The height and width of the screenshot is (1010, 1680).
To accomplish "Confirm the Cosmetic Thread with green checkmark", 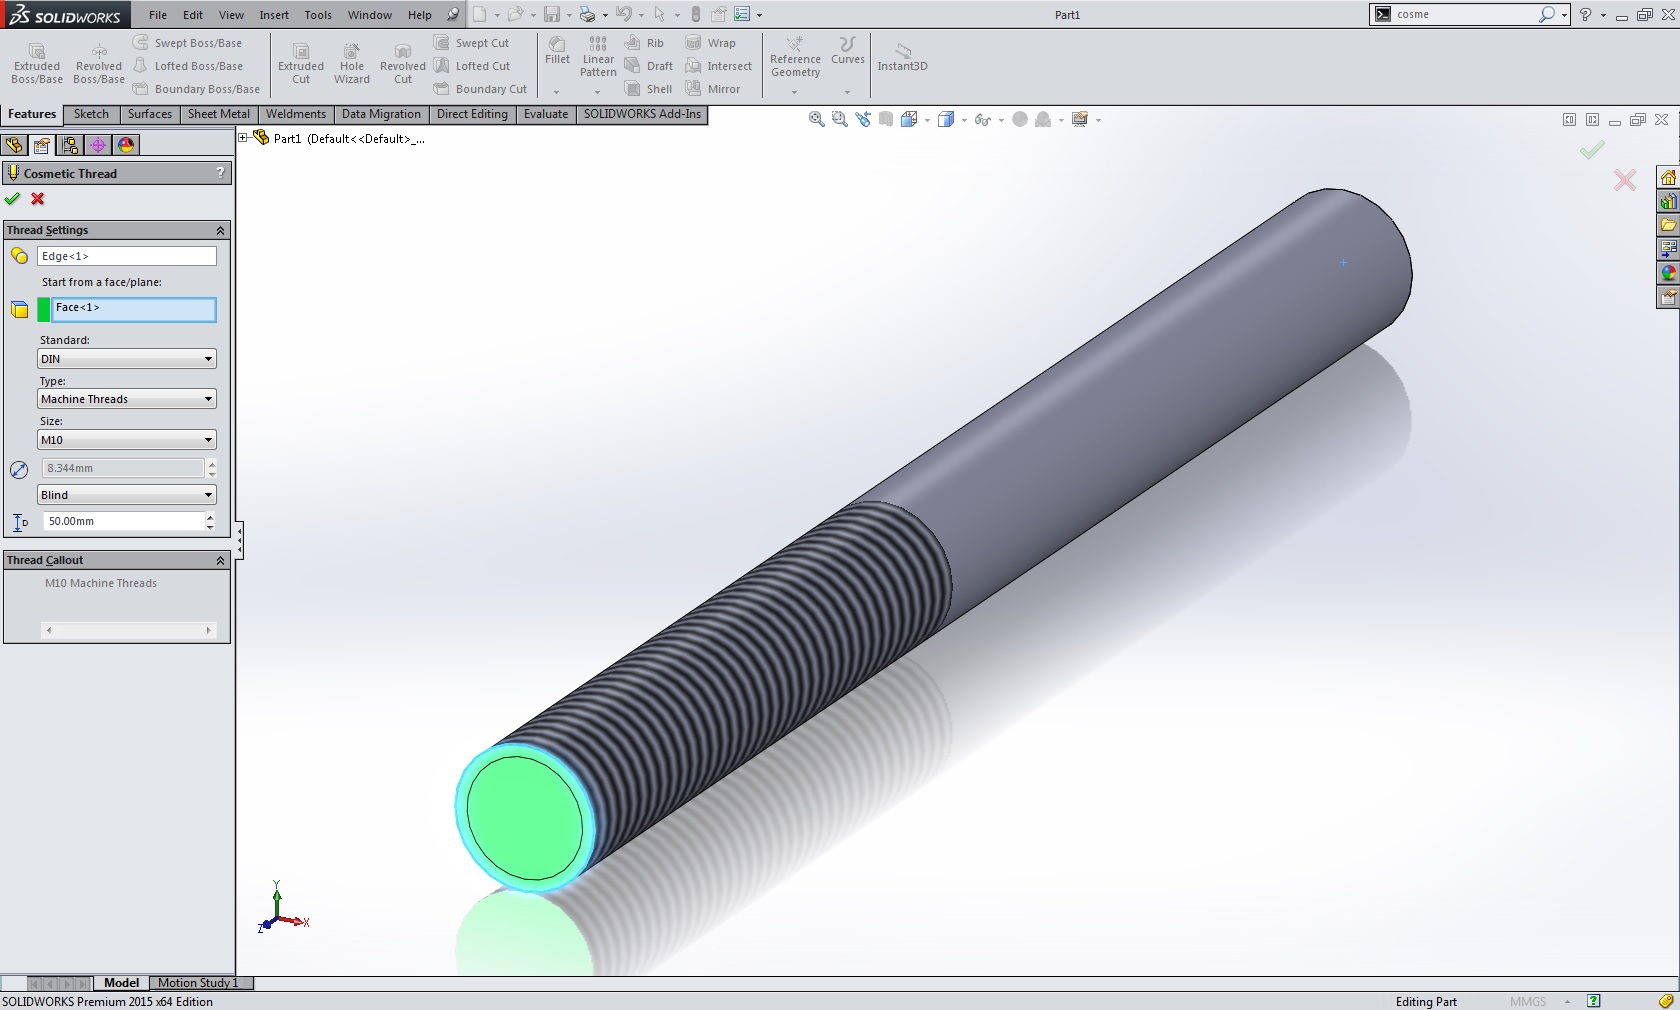I will point(12,199).
